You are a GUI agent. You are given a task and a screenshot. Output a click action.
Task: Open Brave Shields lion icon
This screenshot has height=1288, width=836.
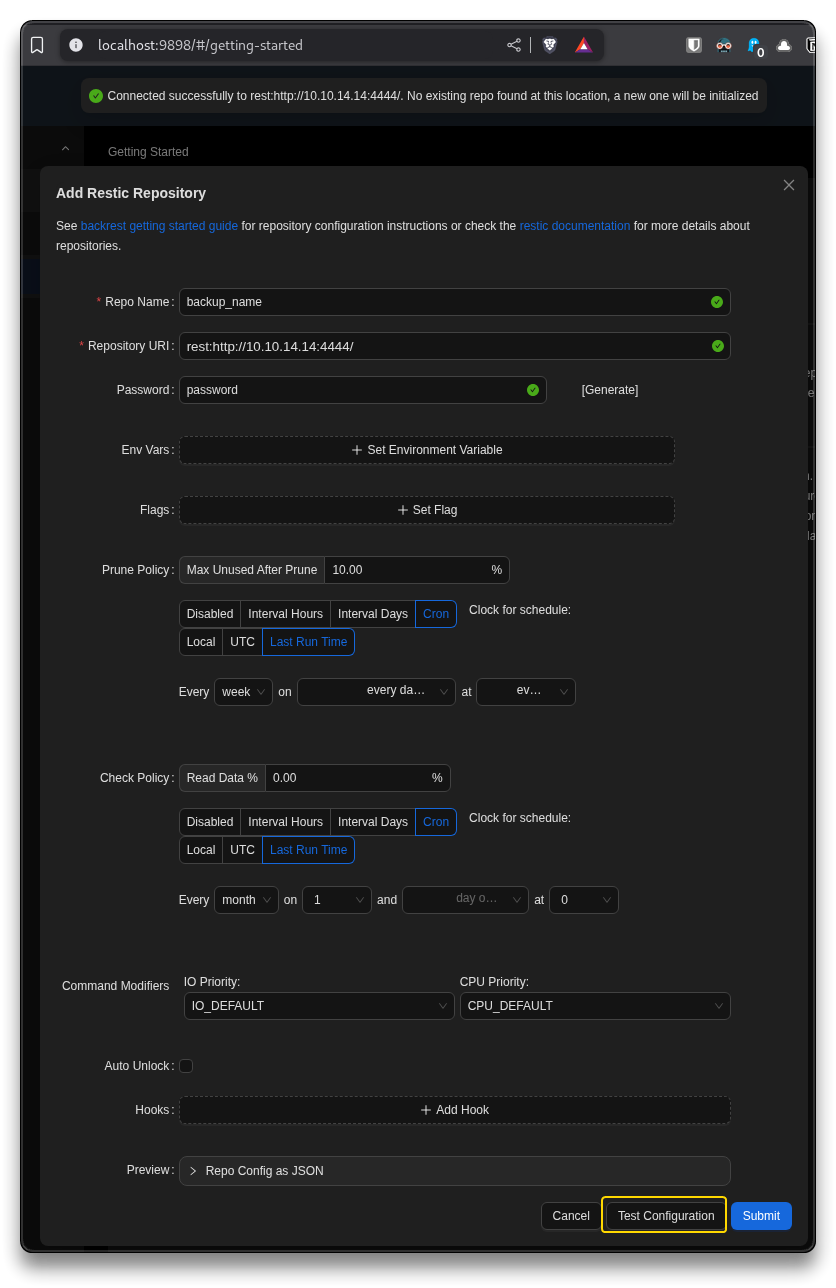[x=549, y=45]
